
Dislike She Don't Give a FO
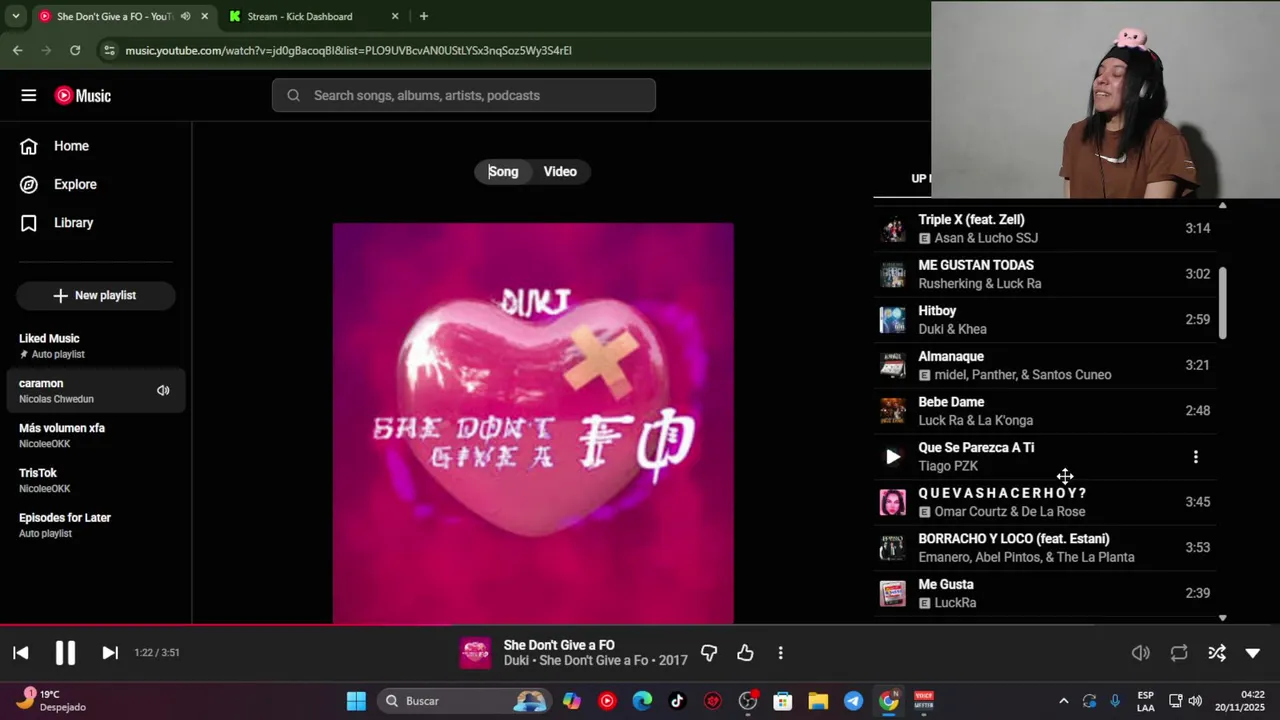(x=709, y=653)
